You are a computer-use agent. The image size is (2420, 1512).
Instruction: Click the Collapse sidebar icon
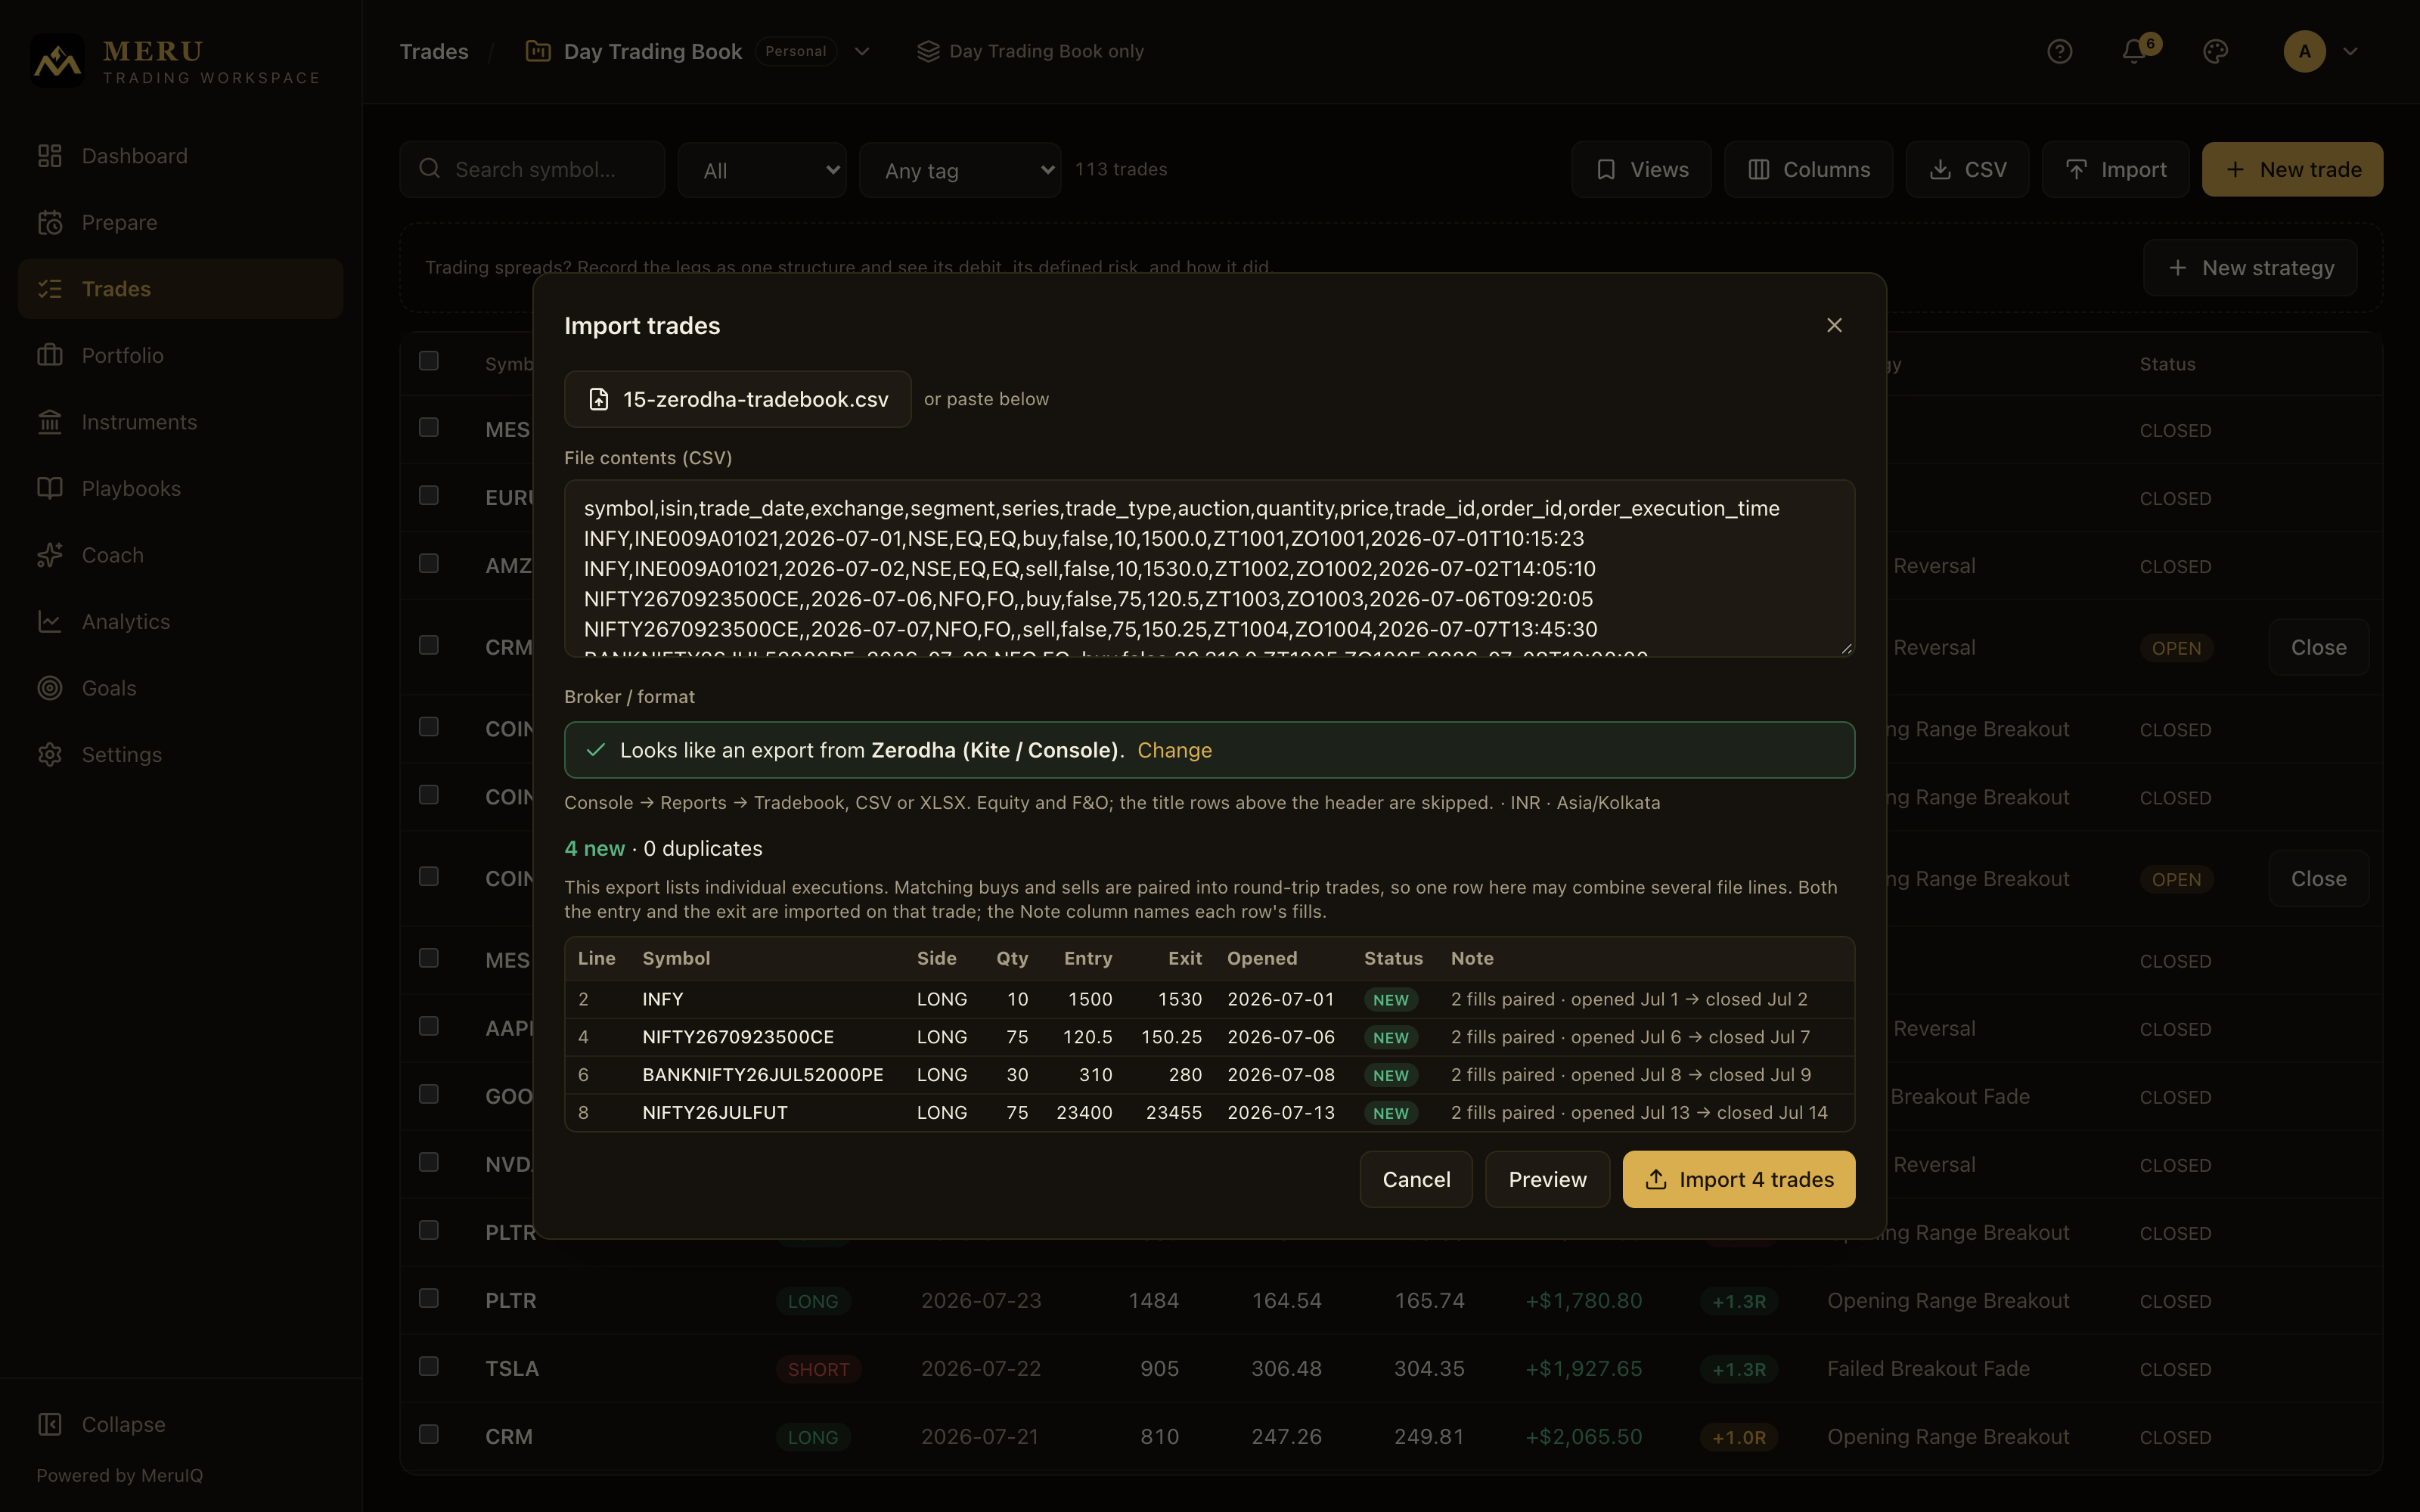pos(50,1424)
